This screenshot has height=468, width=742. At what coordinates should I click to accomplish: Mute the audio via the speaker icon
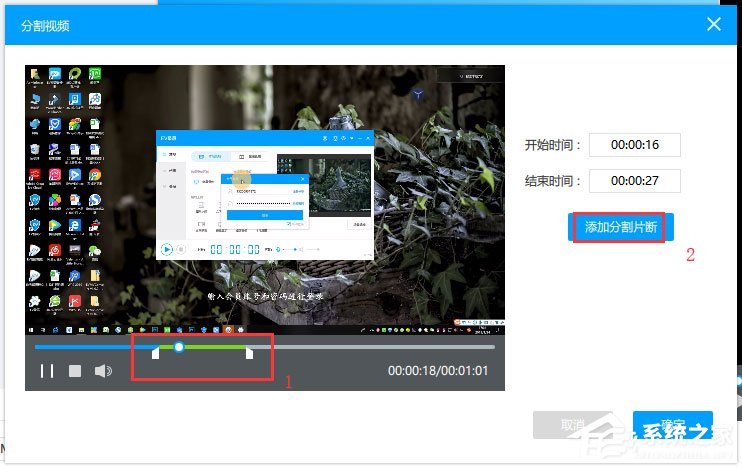103,371
